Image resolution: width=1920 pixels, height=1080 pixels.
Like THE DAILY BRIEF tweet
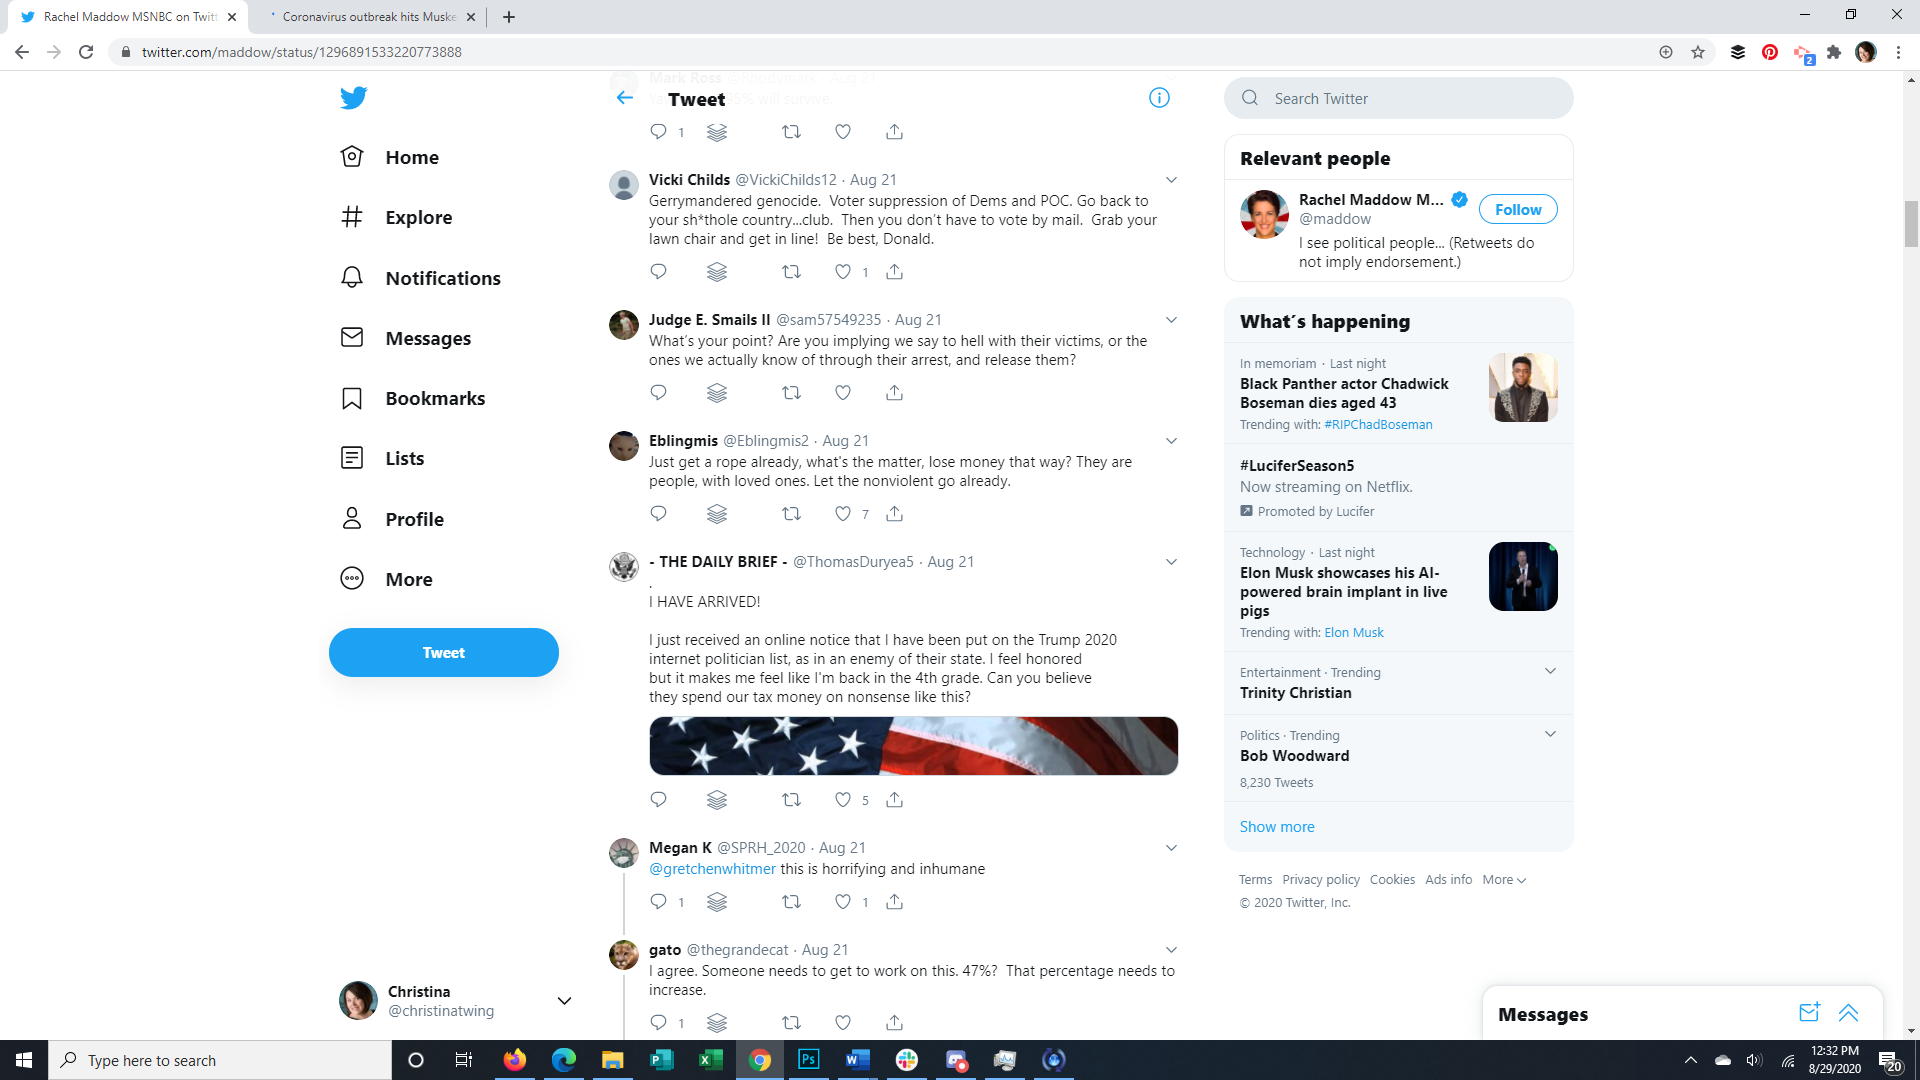(843, 800)
